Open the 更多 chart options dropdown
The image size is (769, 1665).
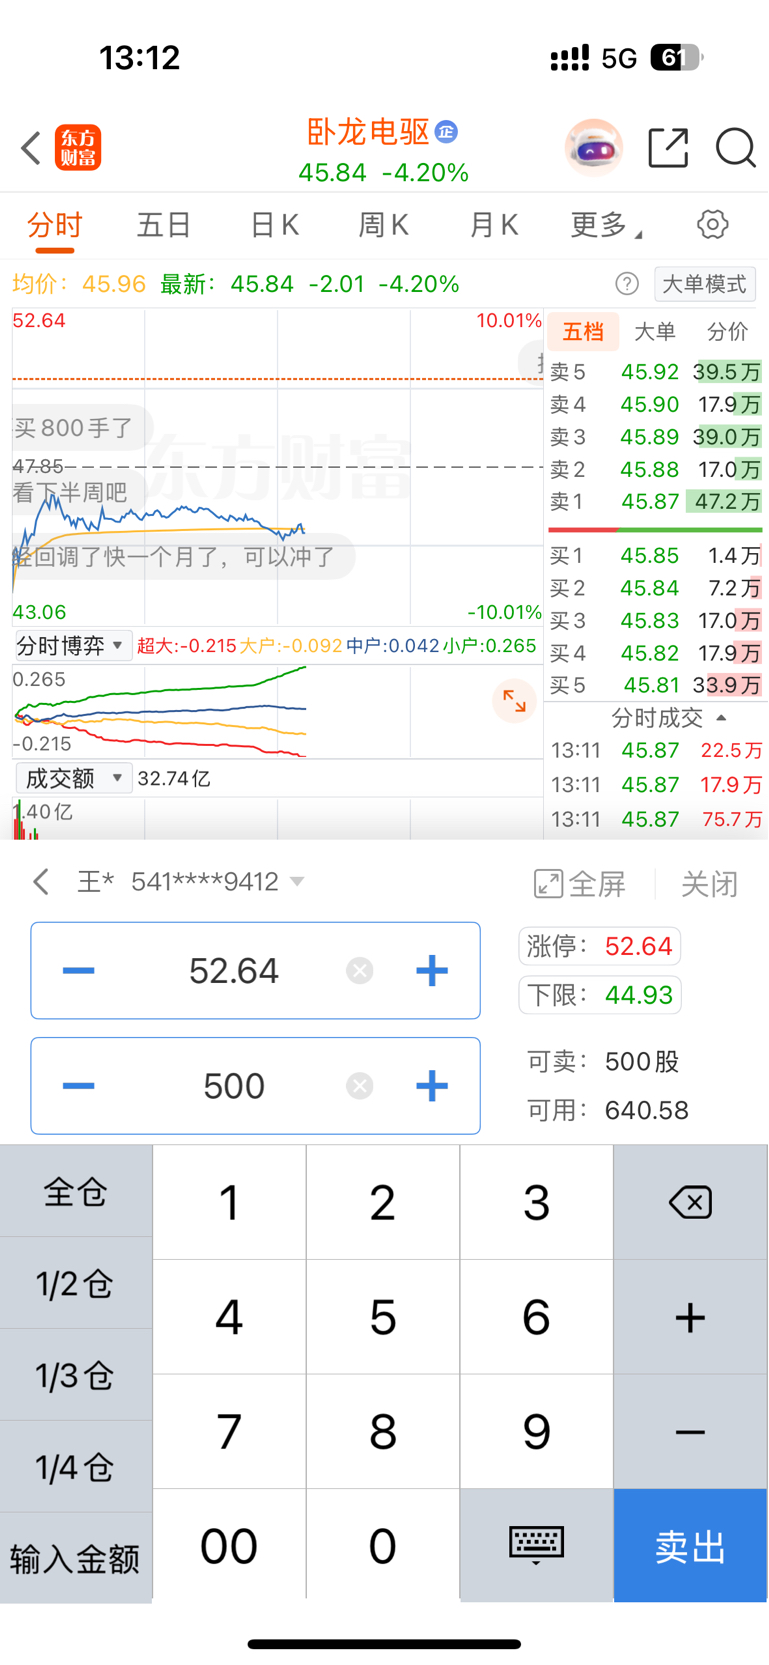pyautogui.click(x=606, y=224)
